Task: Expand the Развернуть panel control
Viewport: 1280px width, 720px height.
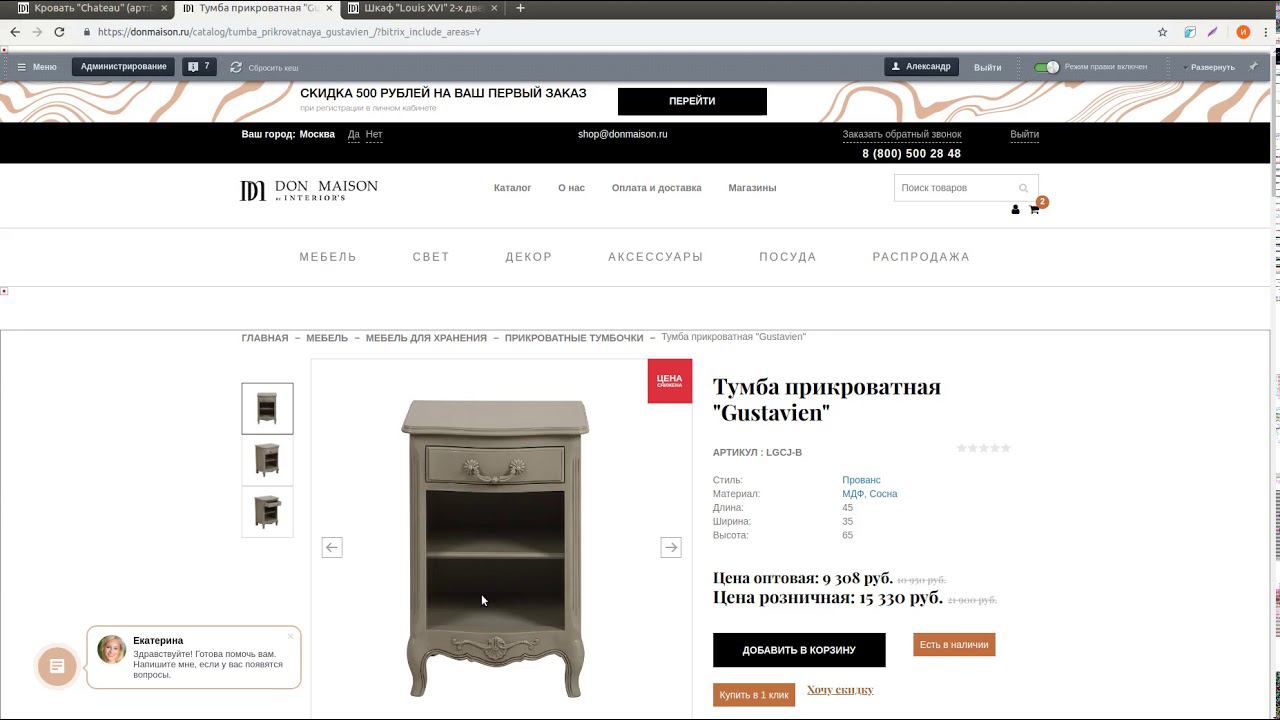Action: 1209,67
